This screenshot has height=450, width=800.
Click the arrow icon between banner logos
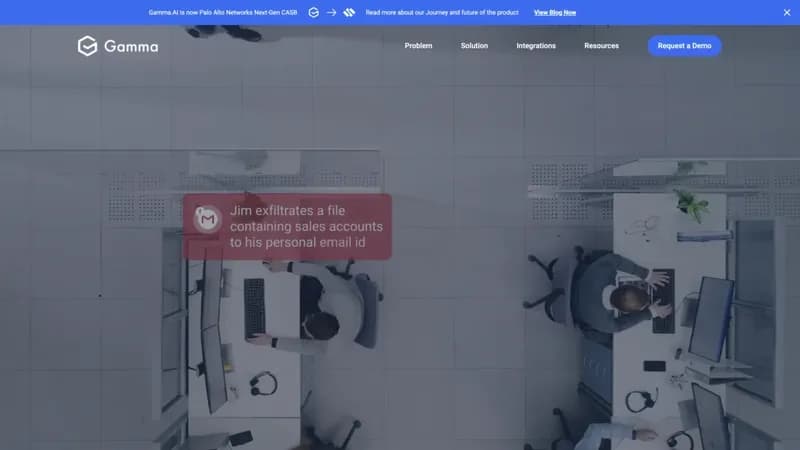[332, 13]
